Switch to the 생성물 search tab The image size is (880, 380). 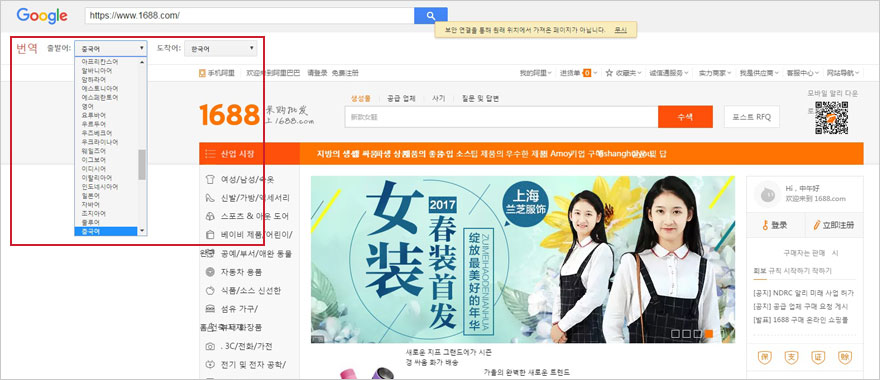click(361, 98)
